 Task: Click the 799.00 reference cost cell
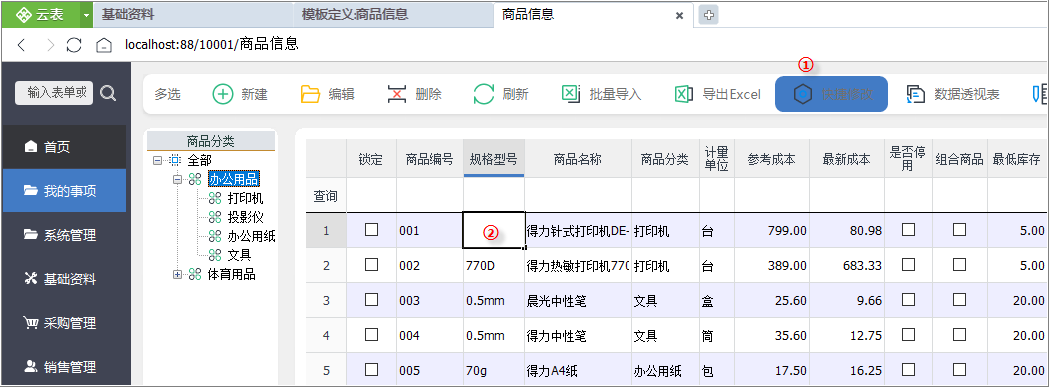[x=772, y=231]
